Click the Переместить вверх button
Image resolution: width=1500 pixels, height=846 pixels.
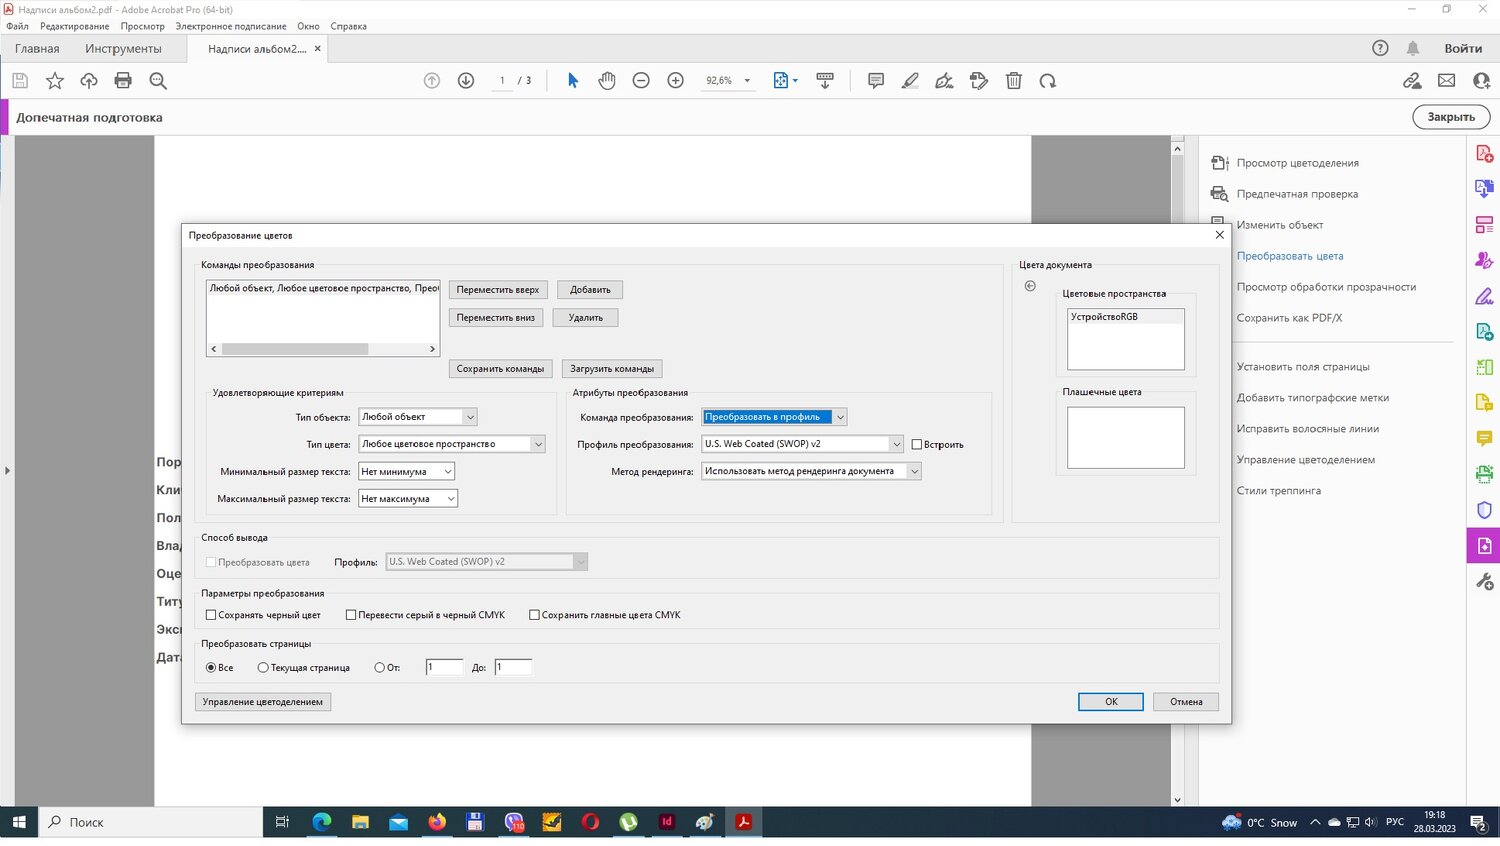[x=498, y=290]
